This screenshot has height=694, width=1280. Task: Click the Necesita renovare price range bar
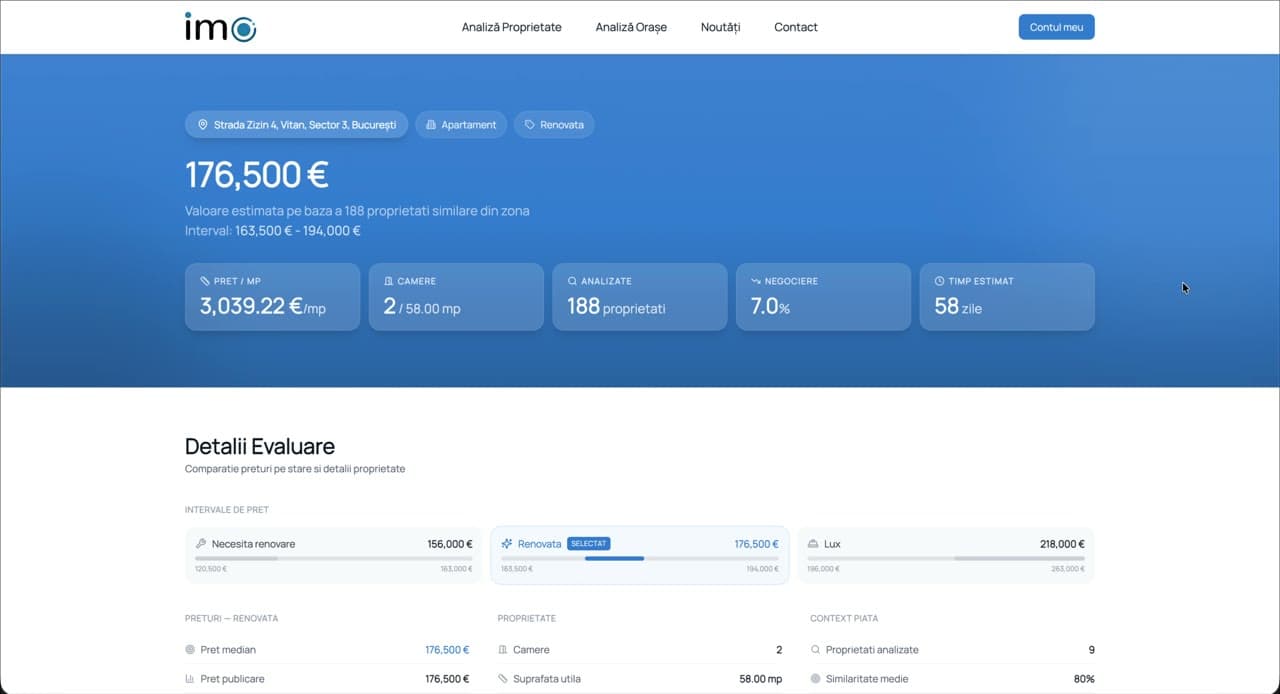pyautogui.click(x=334, y=558)
